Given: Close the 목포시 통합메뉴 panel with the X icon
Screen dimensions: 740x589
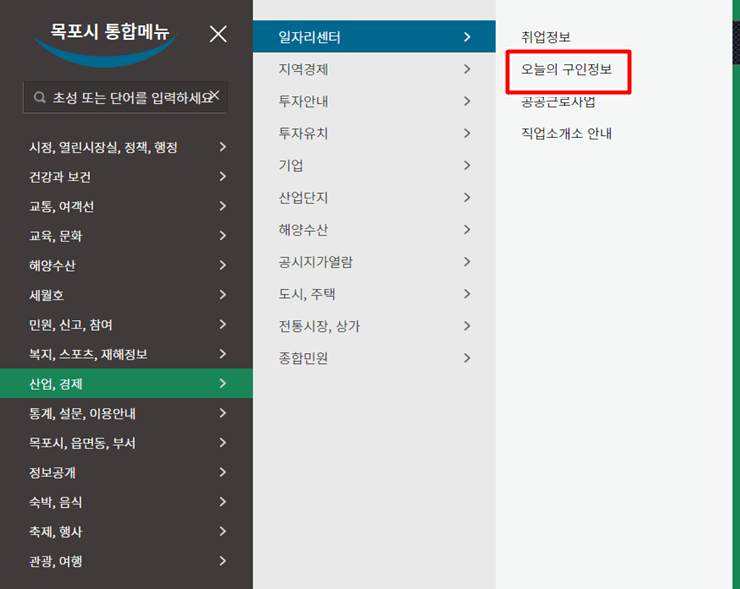Looking at the screenshot, I should pos(218,34).
